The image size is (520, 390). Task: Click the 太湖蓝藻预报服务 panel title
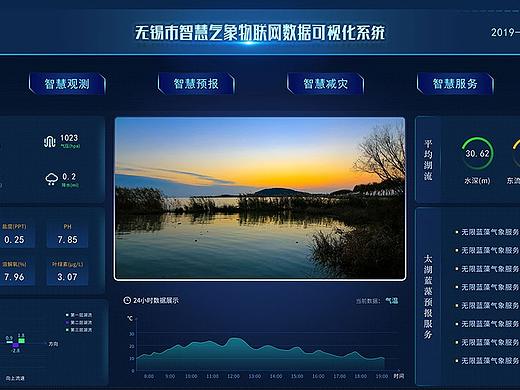point(428,297)
